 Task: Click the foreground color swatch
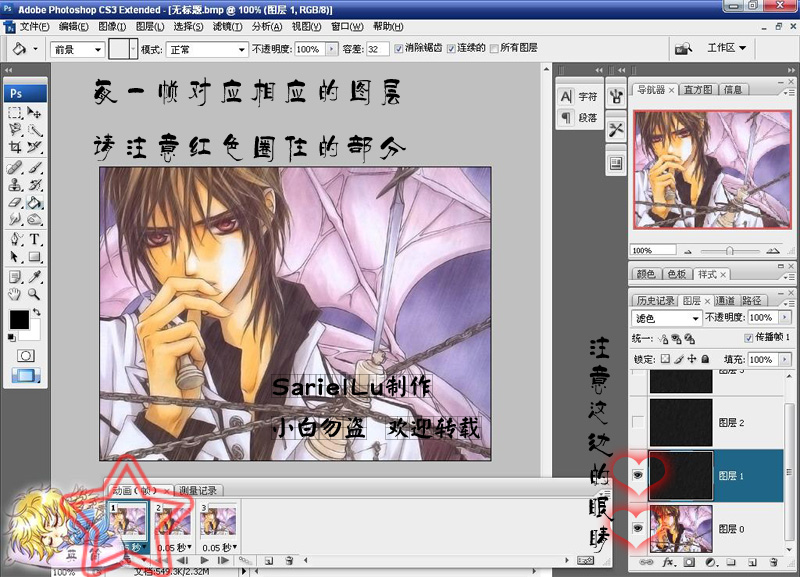coord(19,320)
